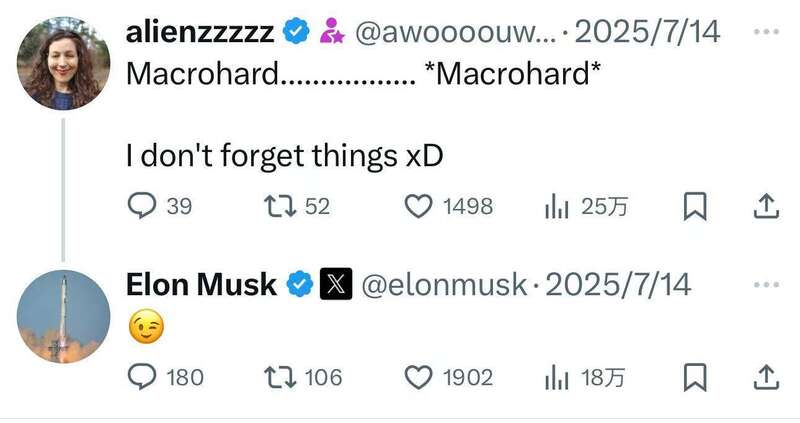View analytics on alienzzzzz's tweet
This screenshot has width=800, height=423.
pos(556,206)
